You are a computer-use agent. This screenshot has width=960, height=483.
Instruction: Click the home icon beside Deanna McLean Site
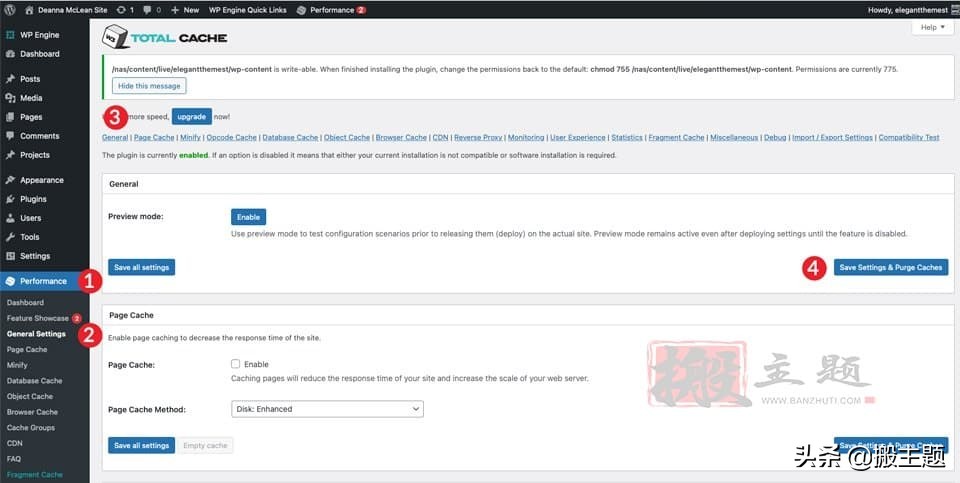point(29,10)
